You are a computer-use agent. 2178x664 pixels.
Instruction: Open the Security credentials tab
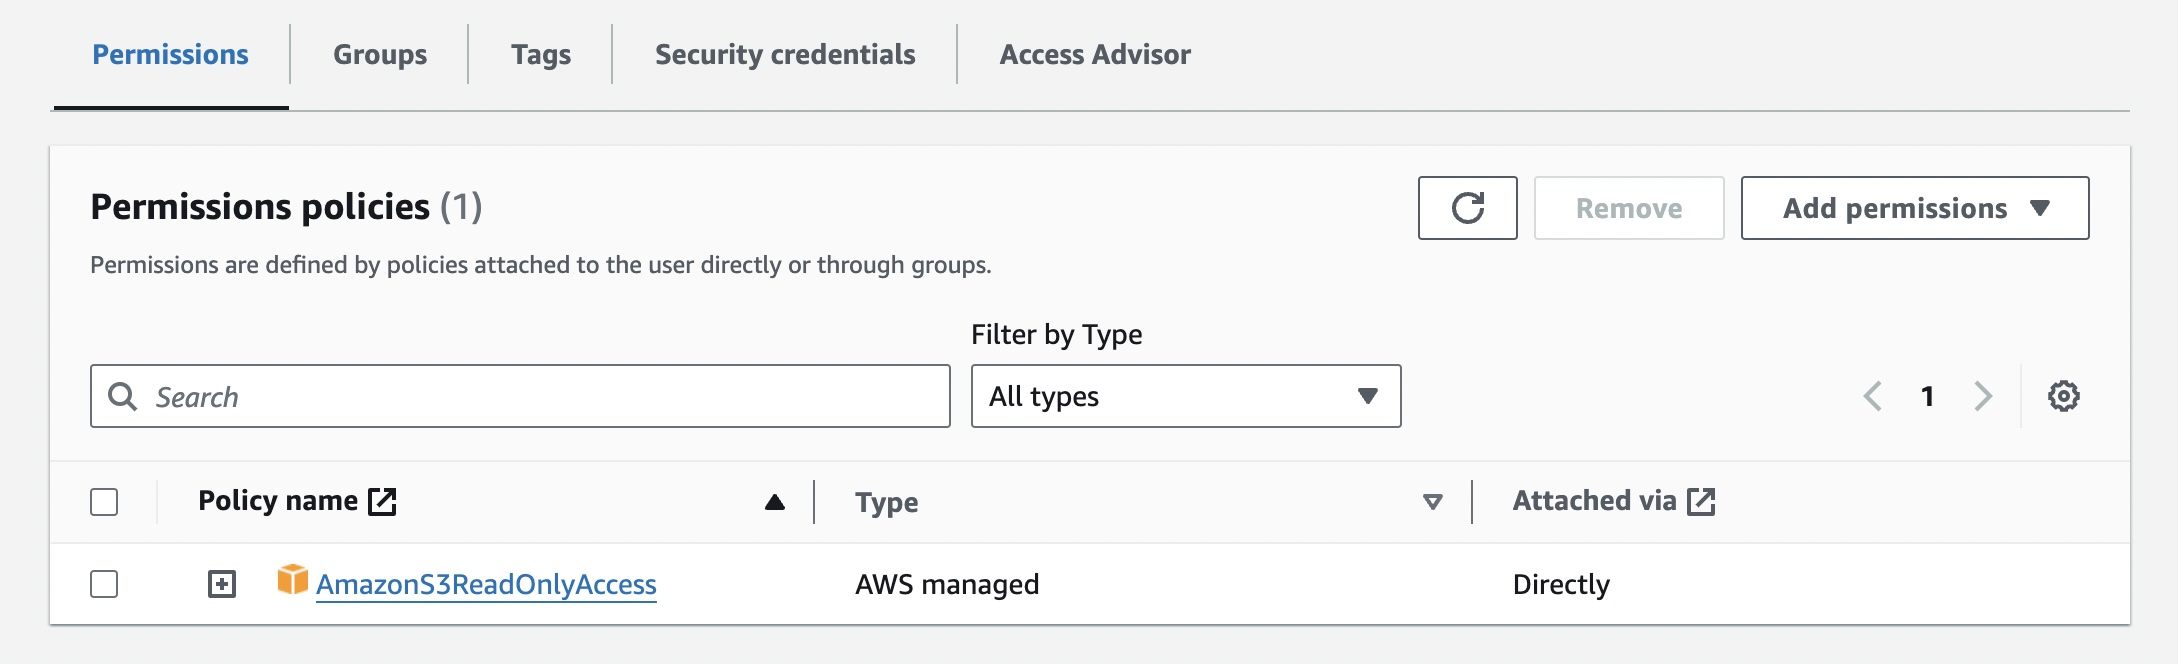(785, 55)
